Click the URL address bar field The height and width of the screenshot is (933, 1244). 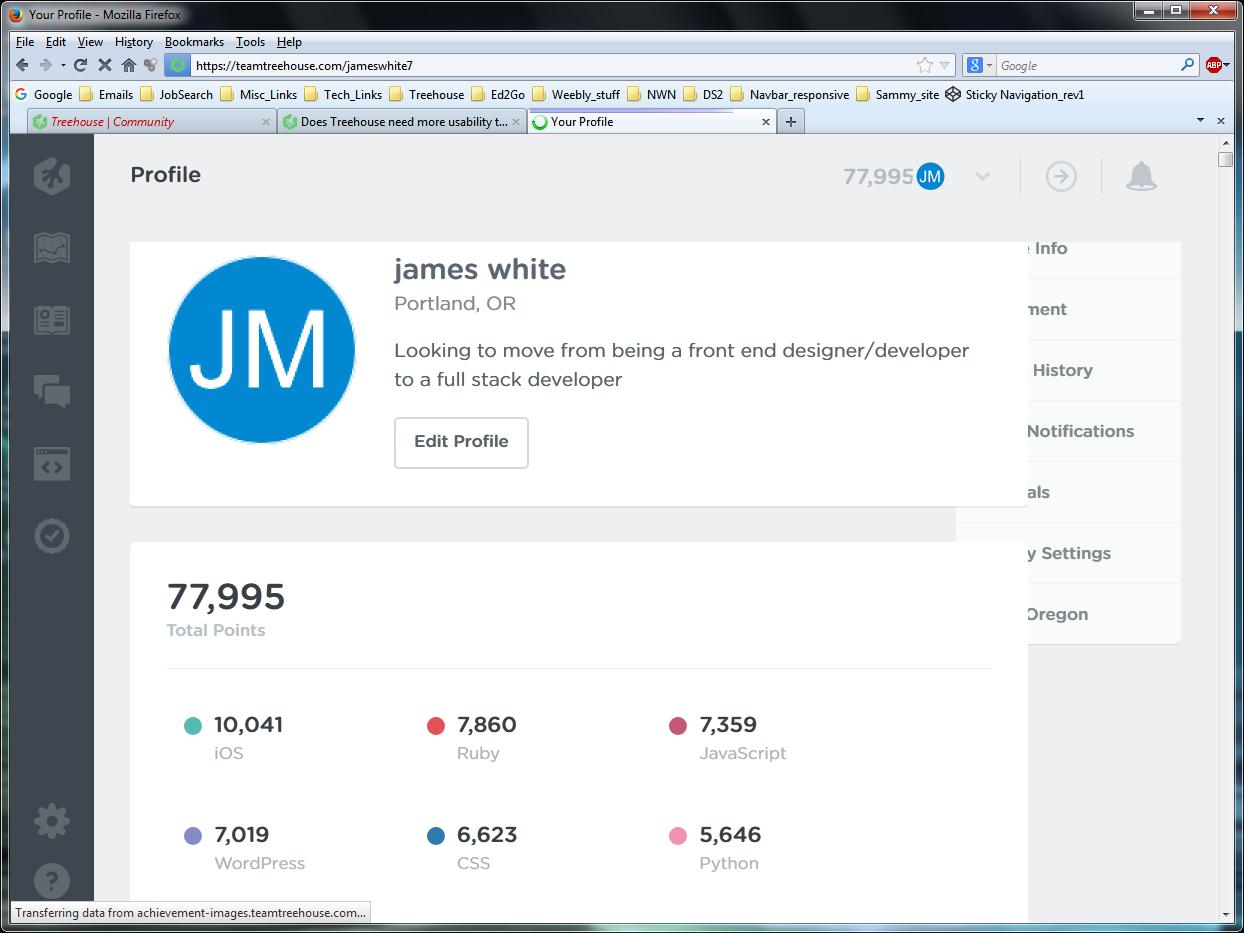[x=550, y=65]
